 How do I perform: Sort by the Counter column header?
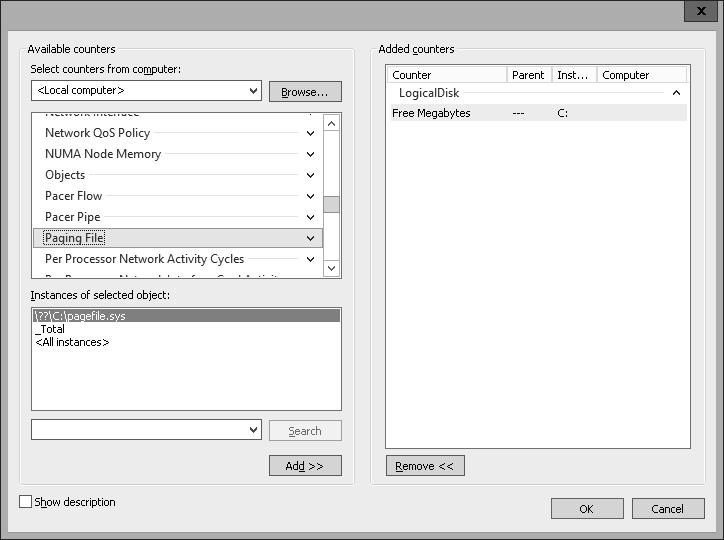(x=447, y=75)
